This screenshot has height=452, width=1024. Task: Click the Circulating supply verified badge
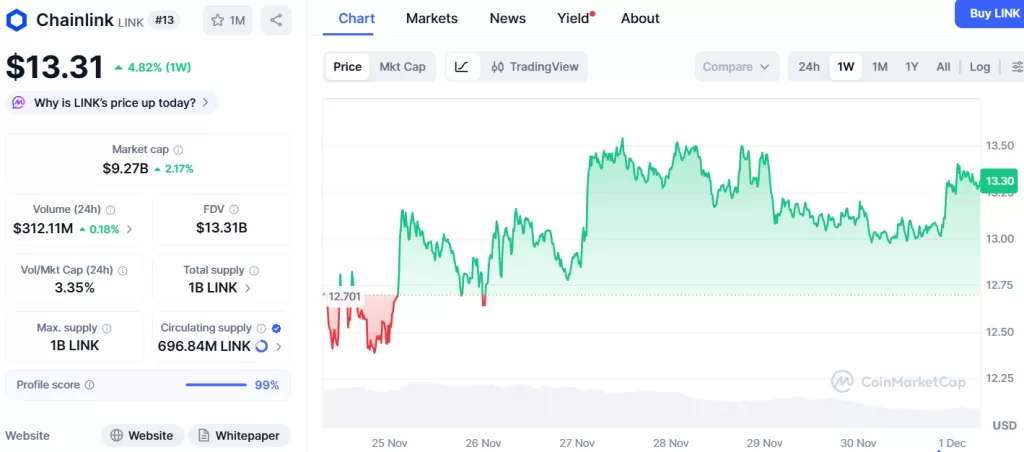click(276, 328)
